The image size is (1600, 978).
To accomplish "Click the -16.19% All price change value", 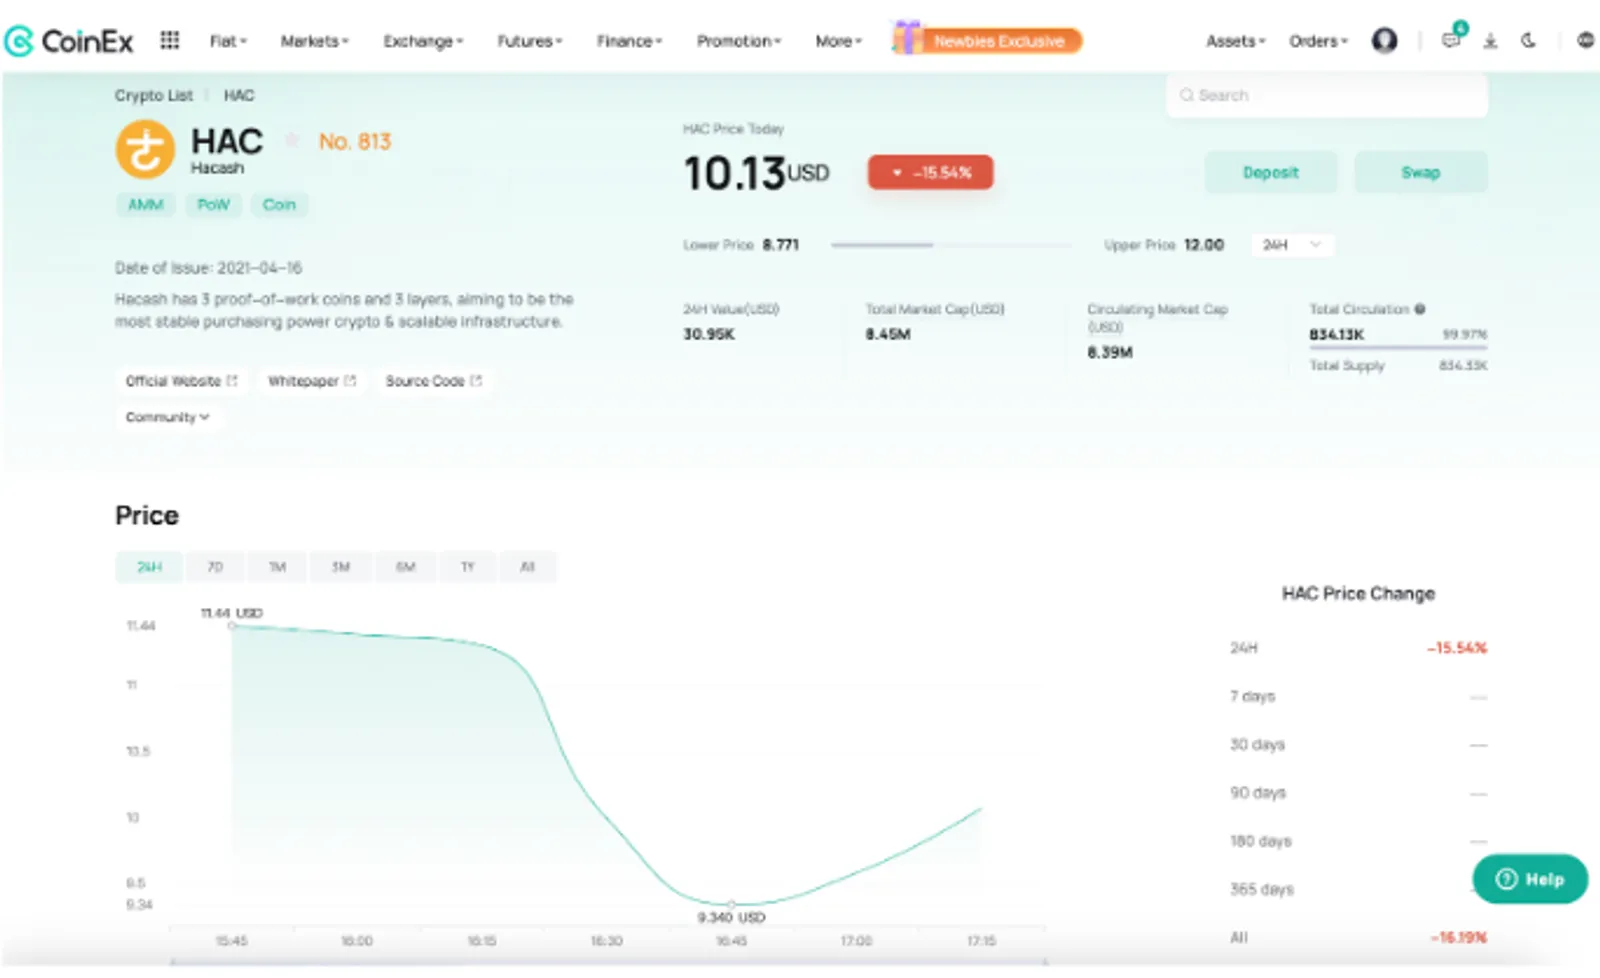I will click(1458, 937).
